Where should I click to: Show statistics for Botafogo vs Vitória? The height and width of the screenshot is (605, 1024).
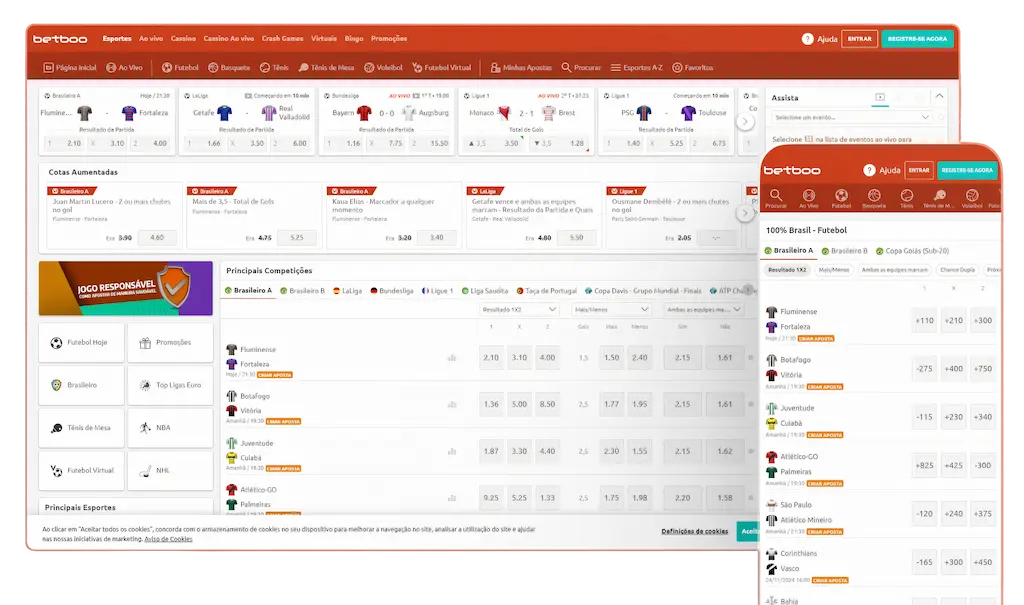click(x=451, y=404)
